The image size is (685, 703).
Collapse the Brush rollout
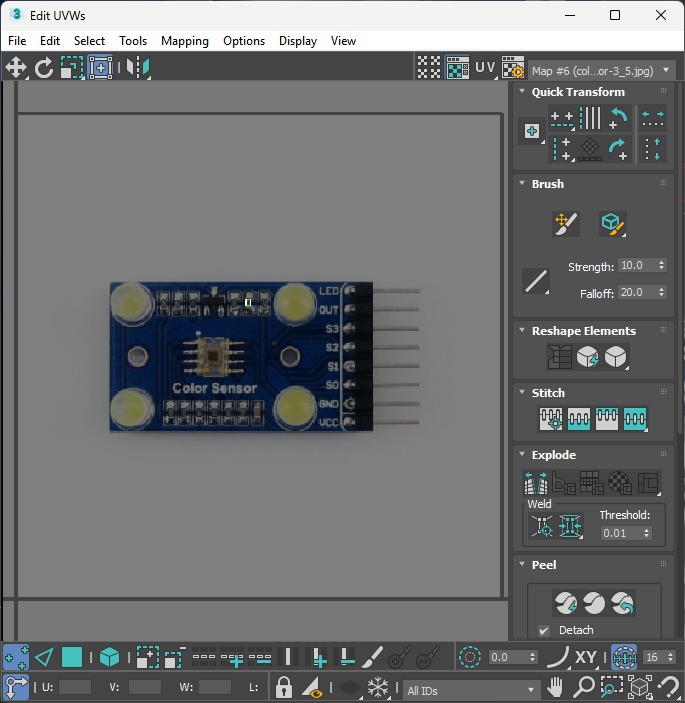[522, 183]
